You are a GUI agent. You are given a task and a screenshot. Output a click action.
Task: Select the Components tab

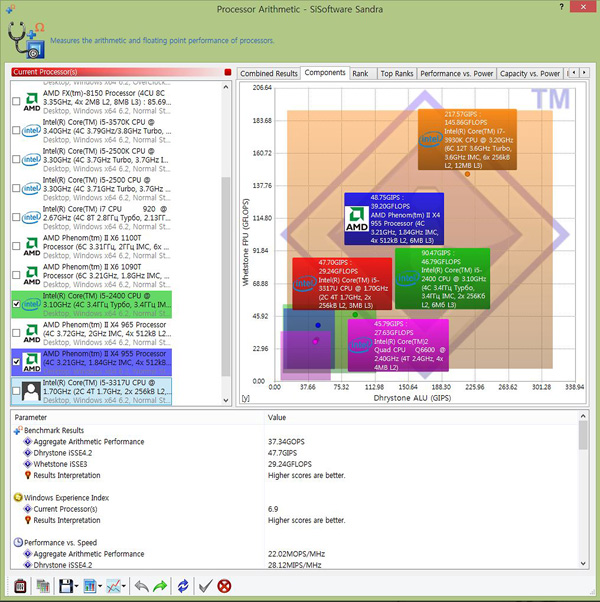tap(325, 73)
